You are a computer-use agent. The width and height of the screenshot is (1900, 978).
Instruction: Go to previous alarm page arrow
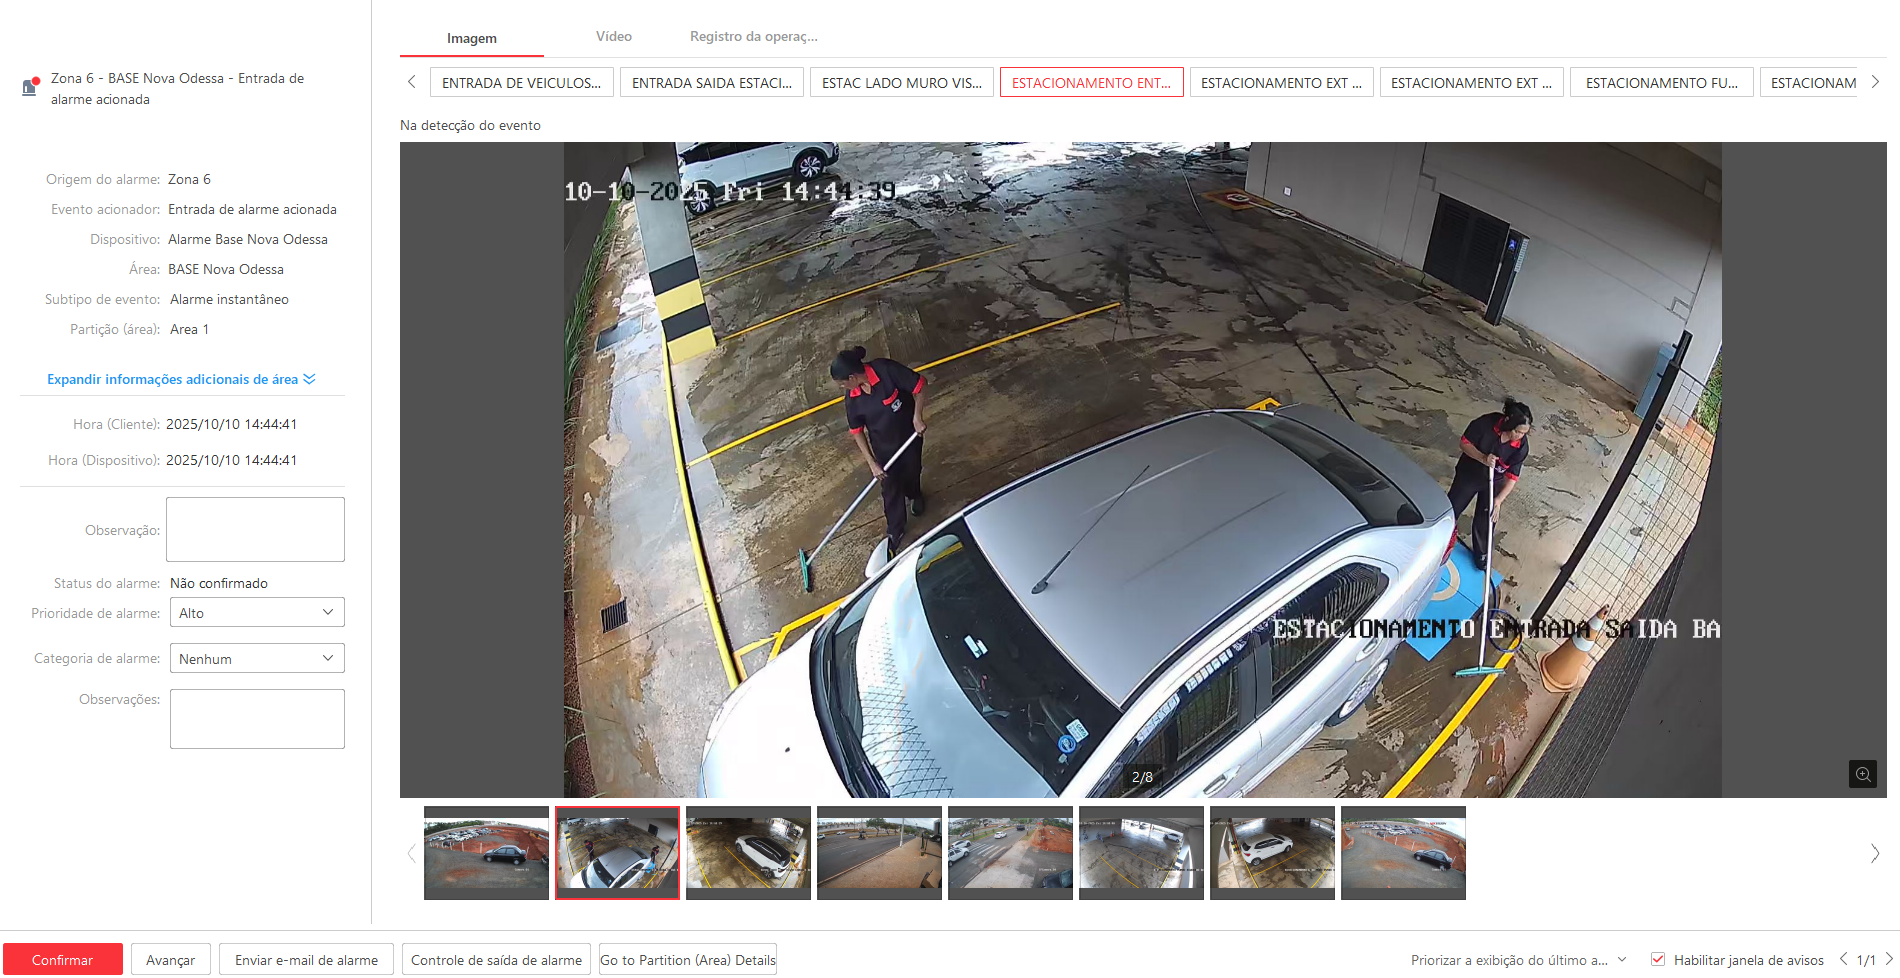pyautogui.click(x=1843, y=959)
